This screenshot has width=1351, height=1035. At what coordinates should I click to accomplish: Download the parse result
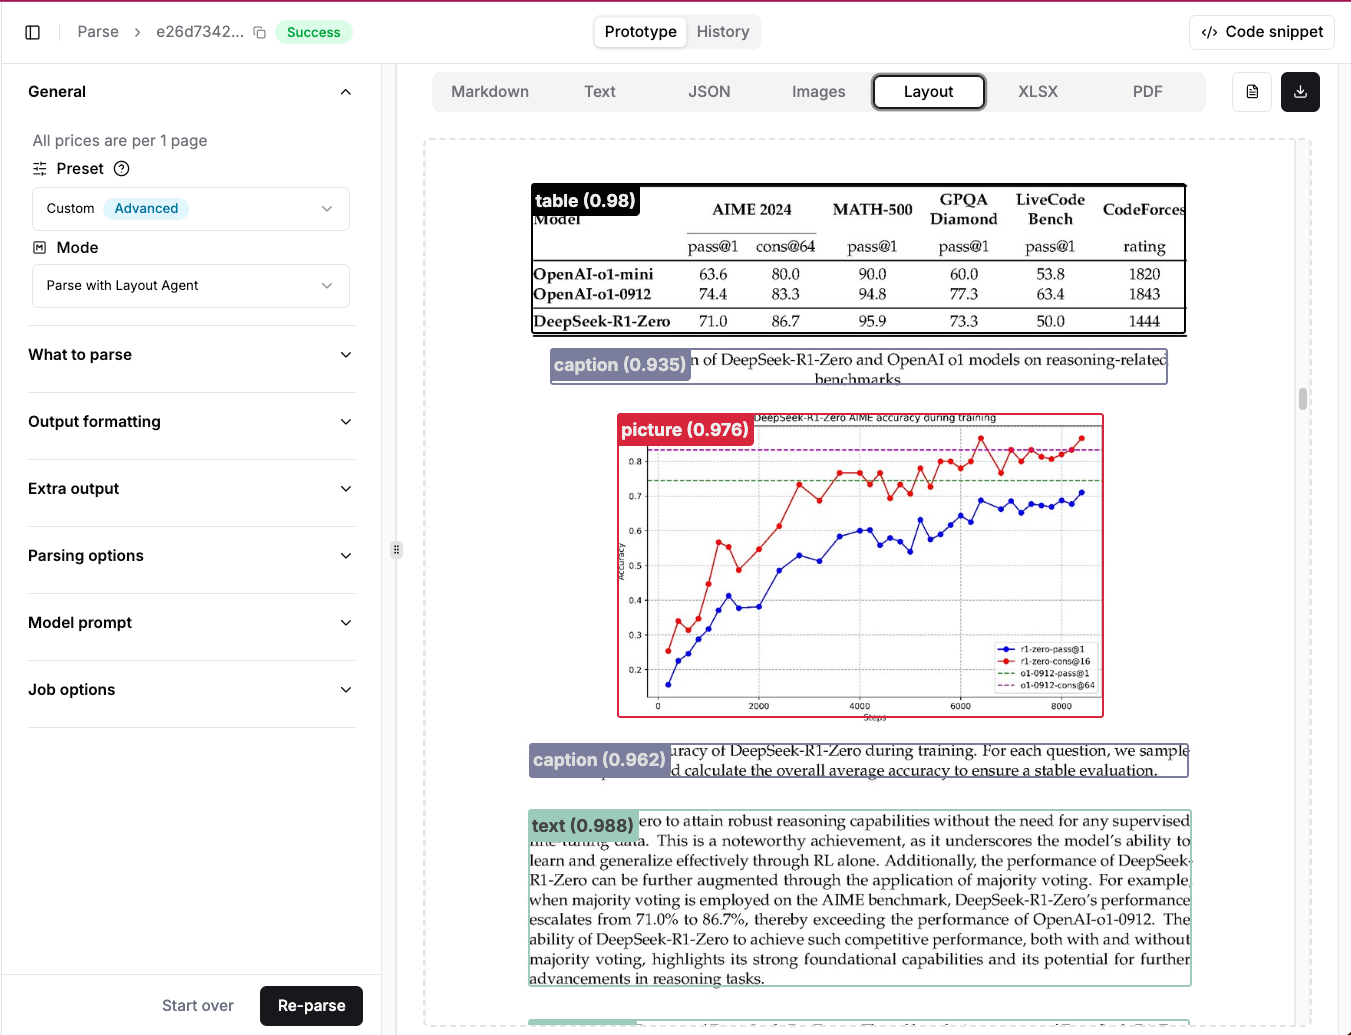1300,92
